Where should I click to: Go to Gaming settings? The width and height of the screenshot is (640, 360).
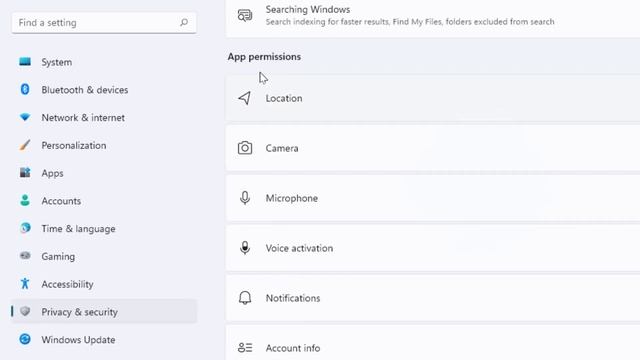pyautogui.click(x=104, y=256)
